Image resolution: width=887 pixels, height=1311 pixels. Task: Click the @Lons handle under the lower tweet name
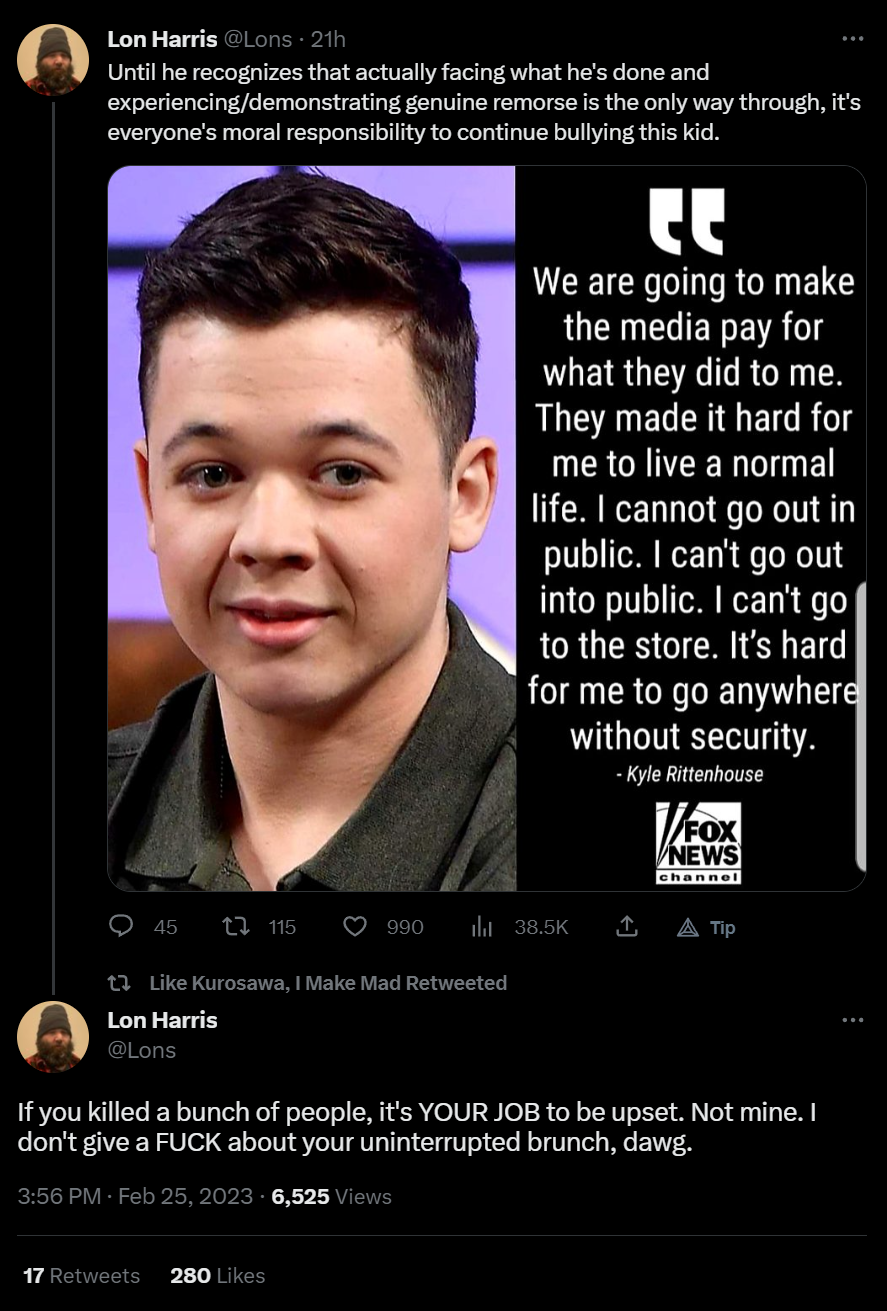coord(141,1050)
